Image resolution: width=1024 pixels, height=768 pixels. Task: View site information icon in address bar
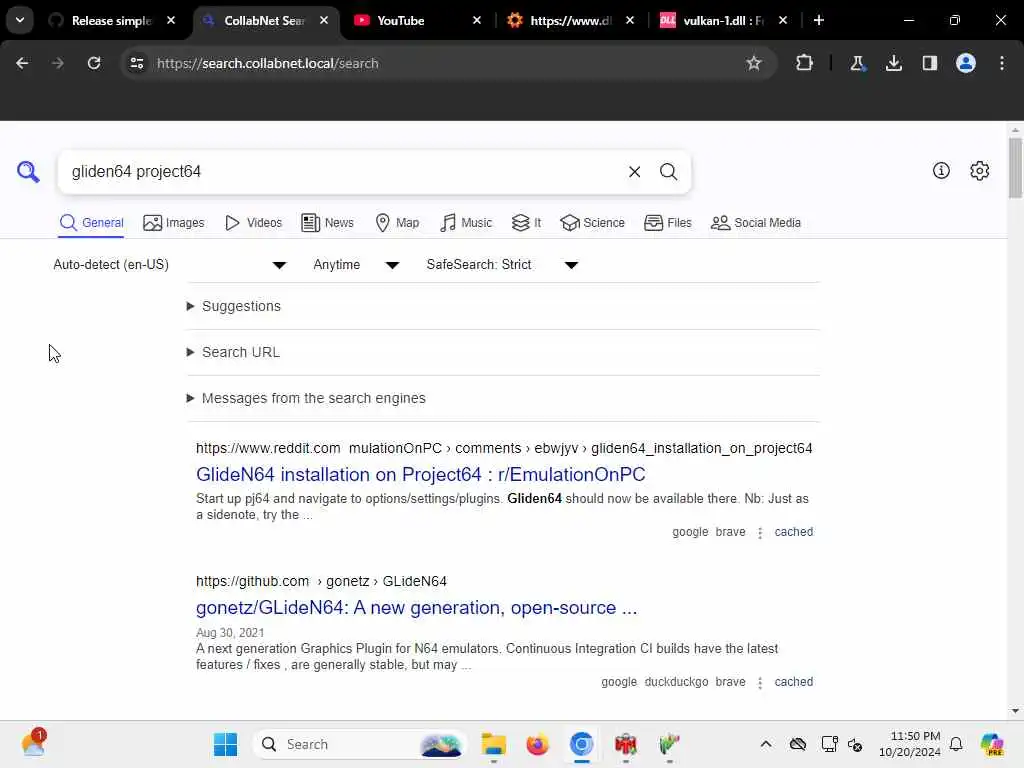pyautogui.click(x=136, y=63)
